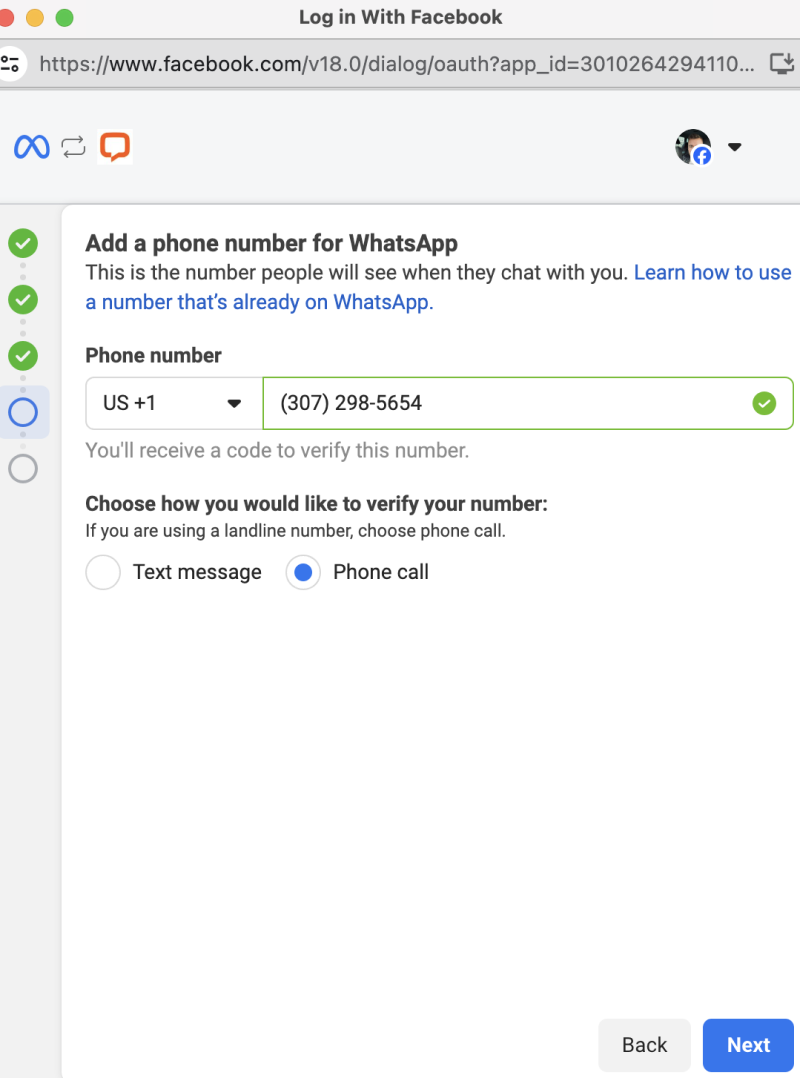Expand the account switcher arrow

click(735, 147)
